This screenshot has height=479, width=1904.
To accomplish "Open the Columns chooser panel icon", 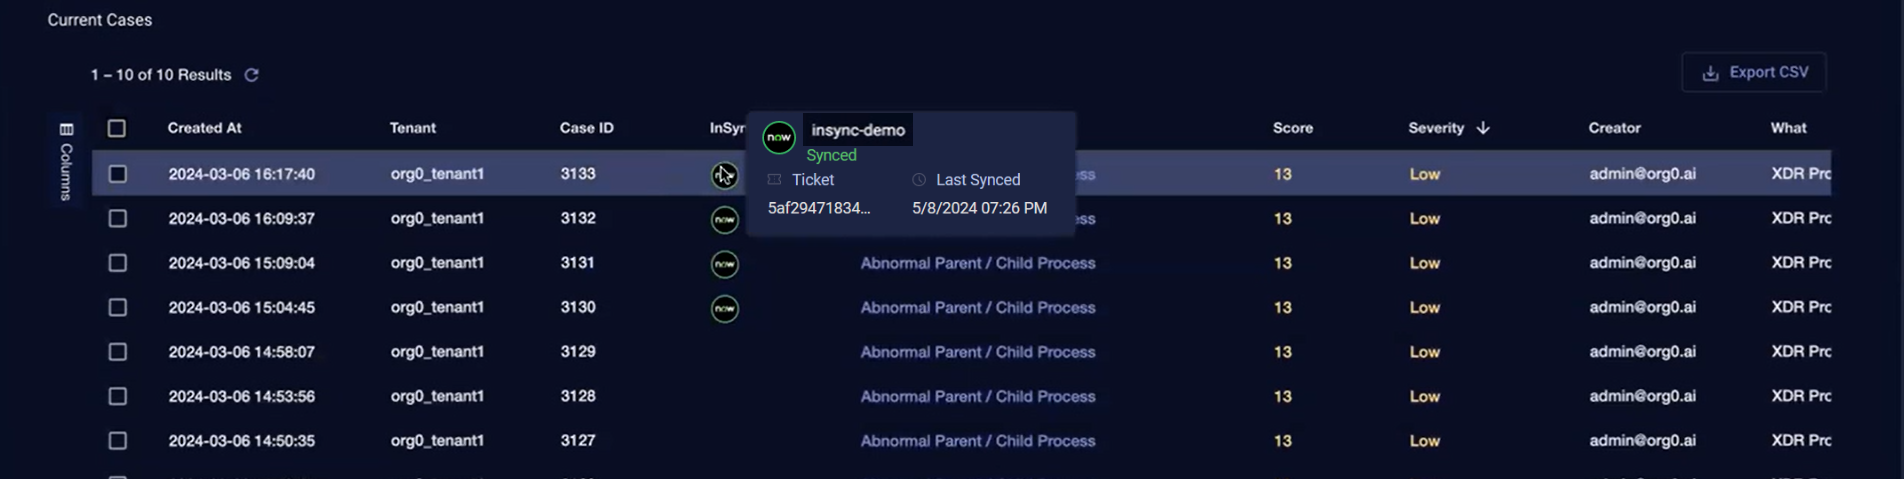I will pyautogui.click(x=66, y=129).
